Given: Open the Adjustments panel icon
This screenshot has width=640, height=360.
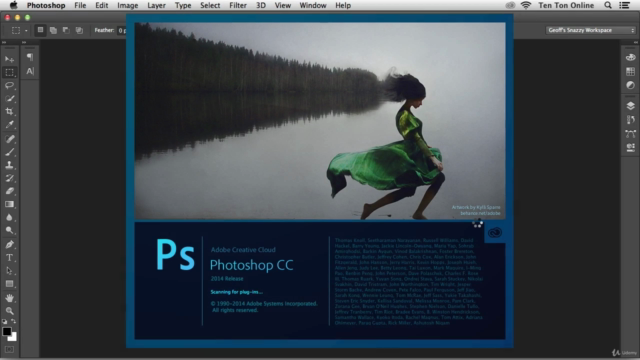Looking at the screenshot, I should point(630,85).
